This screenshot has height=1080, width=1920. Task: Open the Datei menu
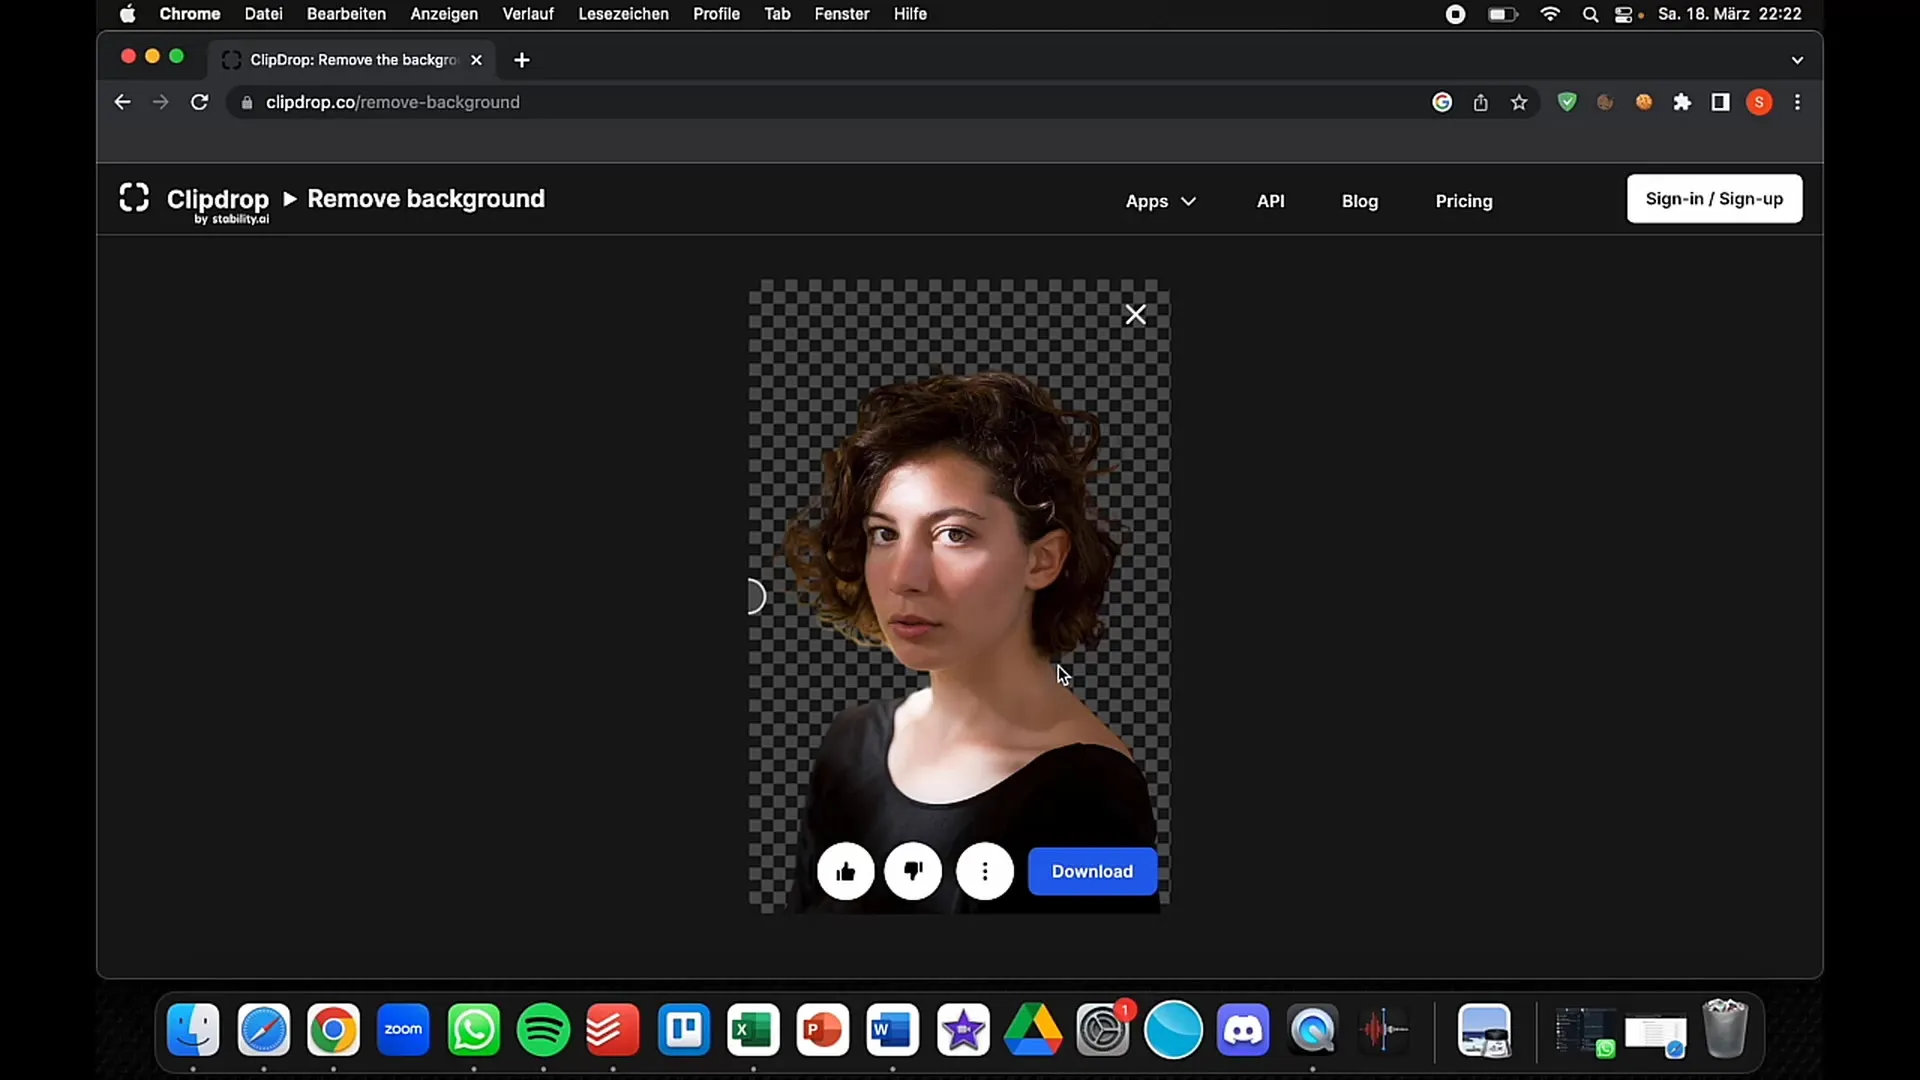click(x=263, y=14)
